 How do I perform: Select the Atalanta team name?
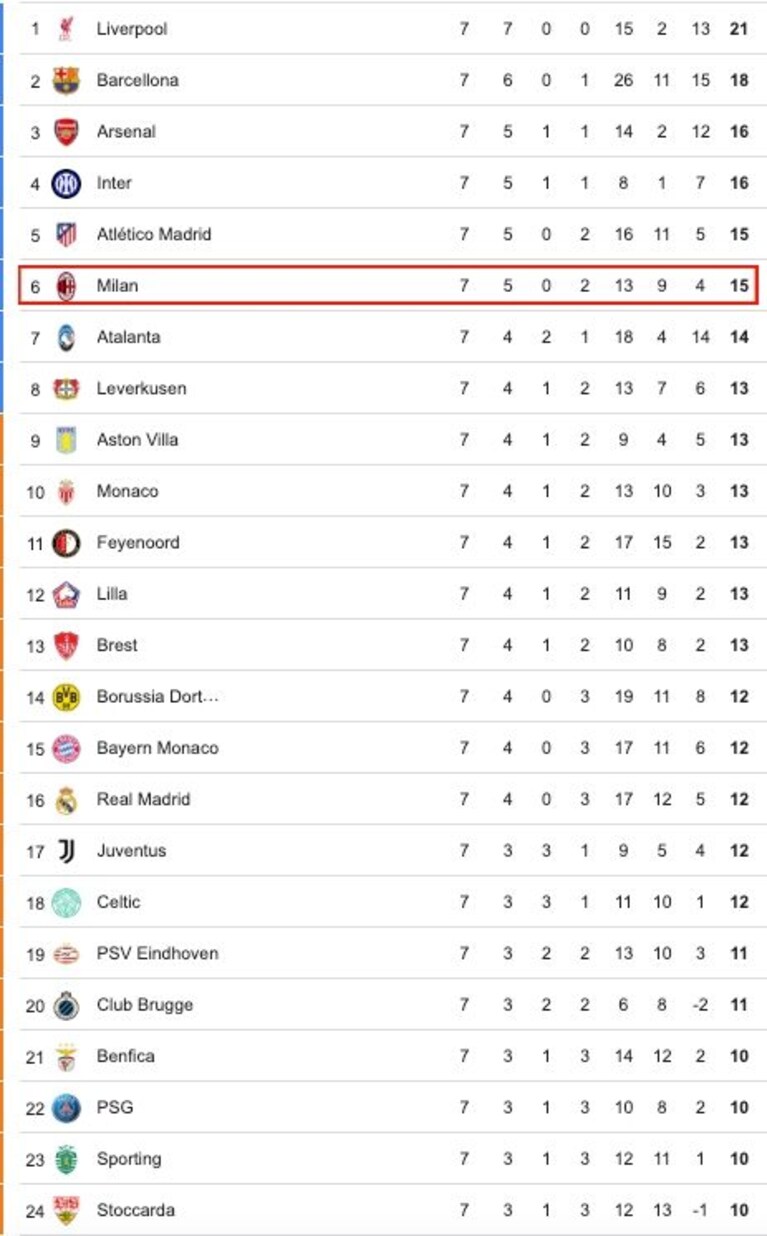pos(128,337)
